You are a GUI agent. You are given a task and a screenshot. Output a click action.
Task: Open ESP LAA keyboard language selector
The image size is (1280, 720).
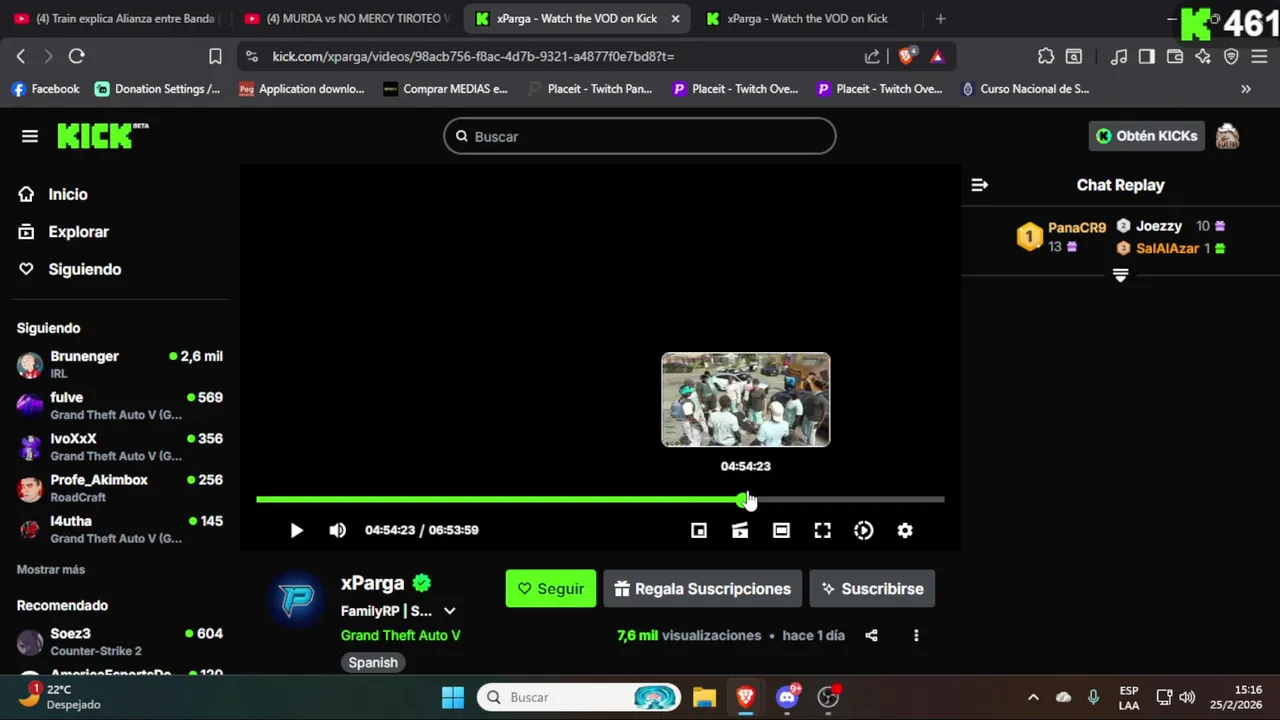[1129, 697]
